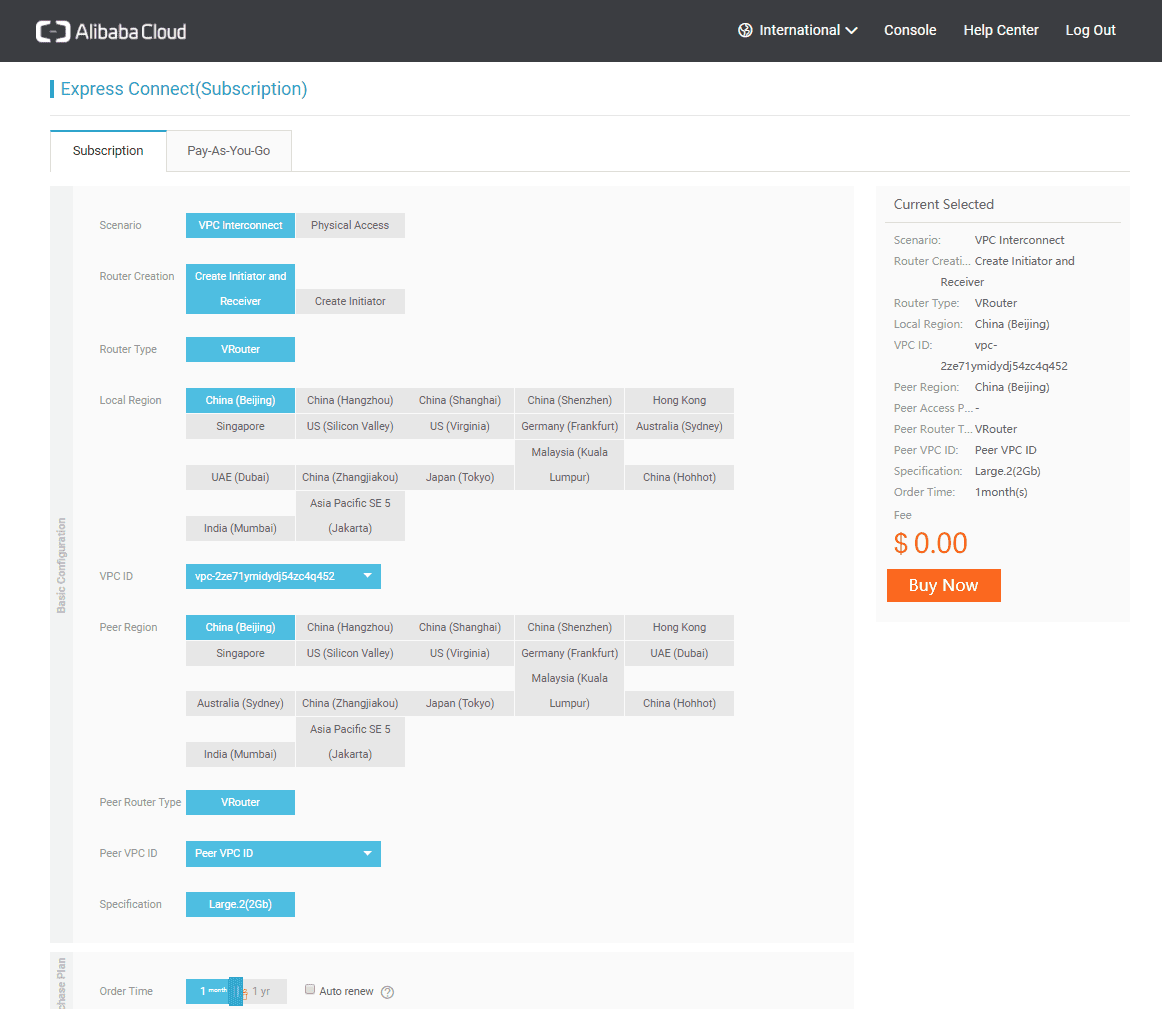
Task: Set Peer Region to China (Zhangjiakou)
Action: (350, 704)
